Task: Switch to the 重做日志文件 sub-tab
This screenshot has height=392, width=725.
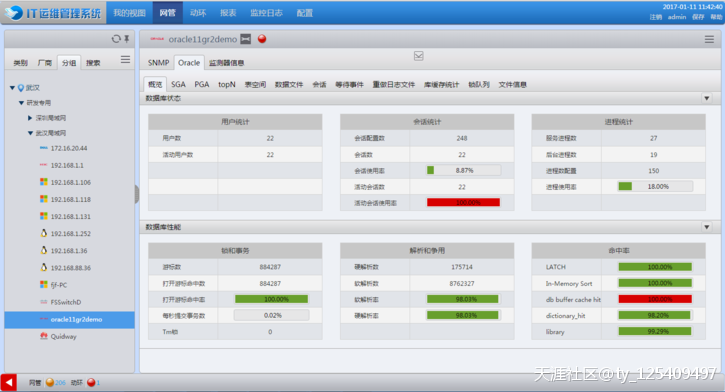Action: (x=394, y=85)
